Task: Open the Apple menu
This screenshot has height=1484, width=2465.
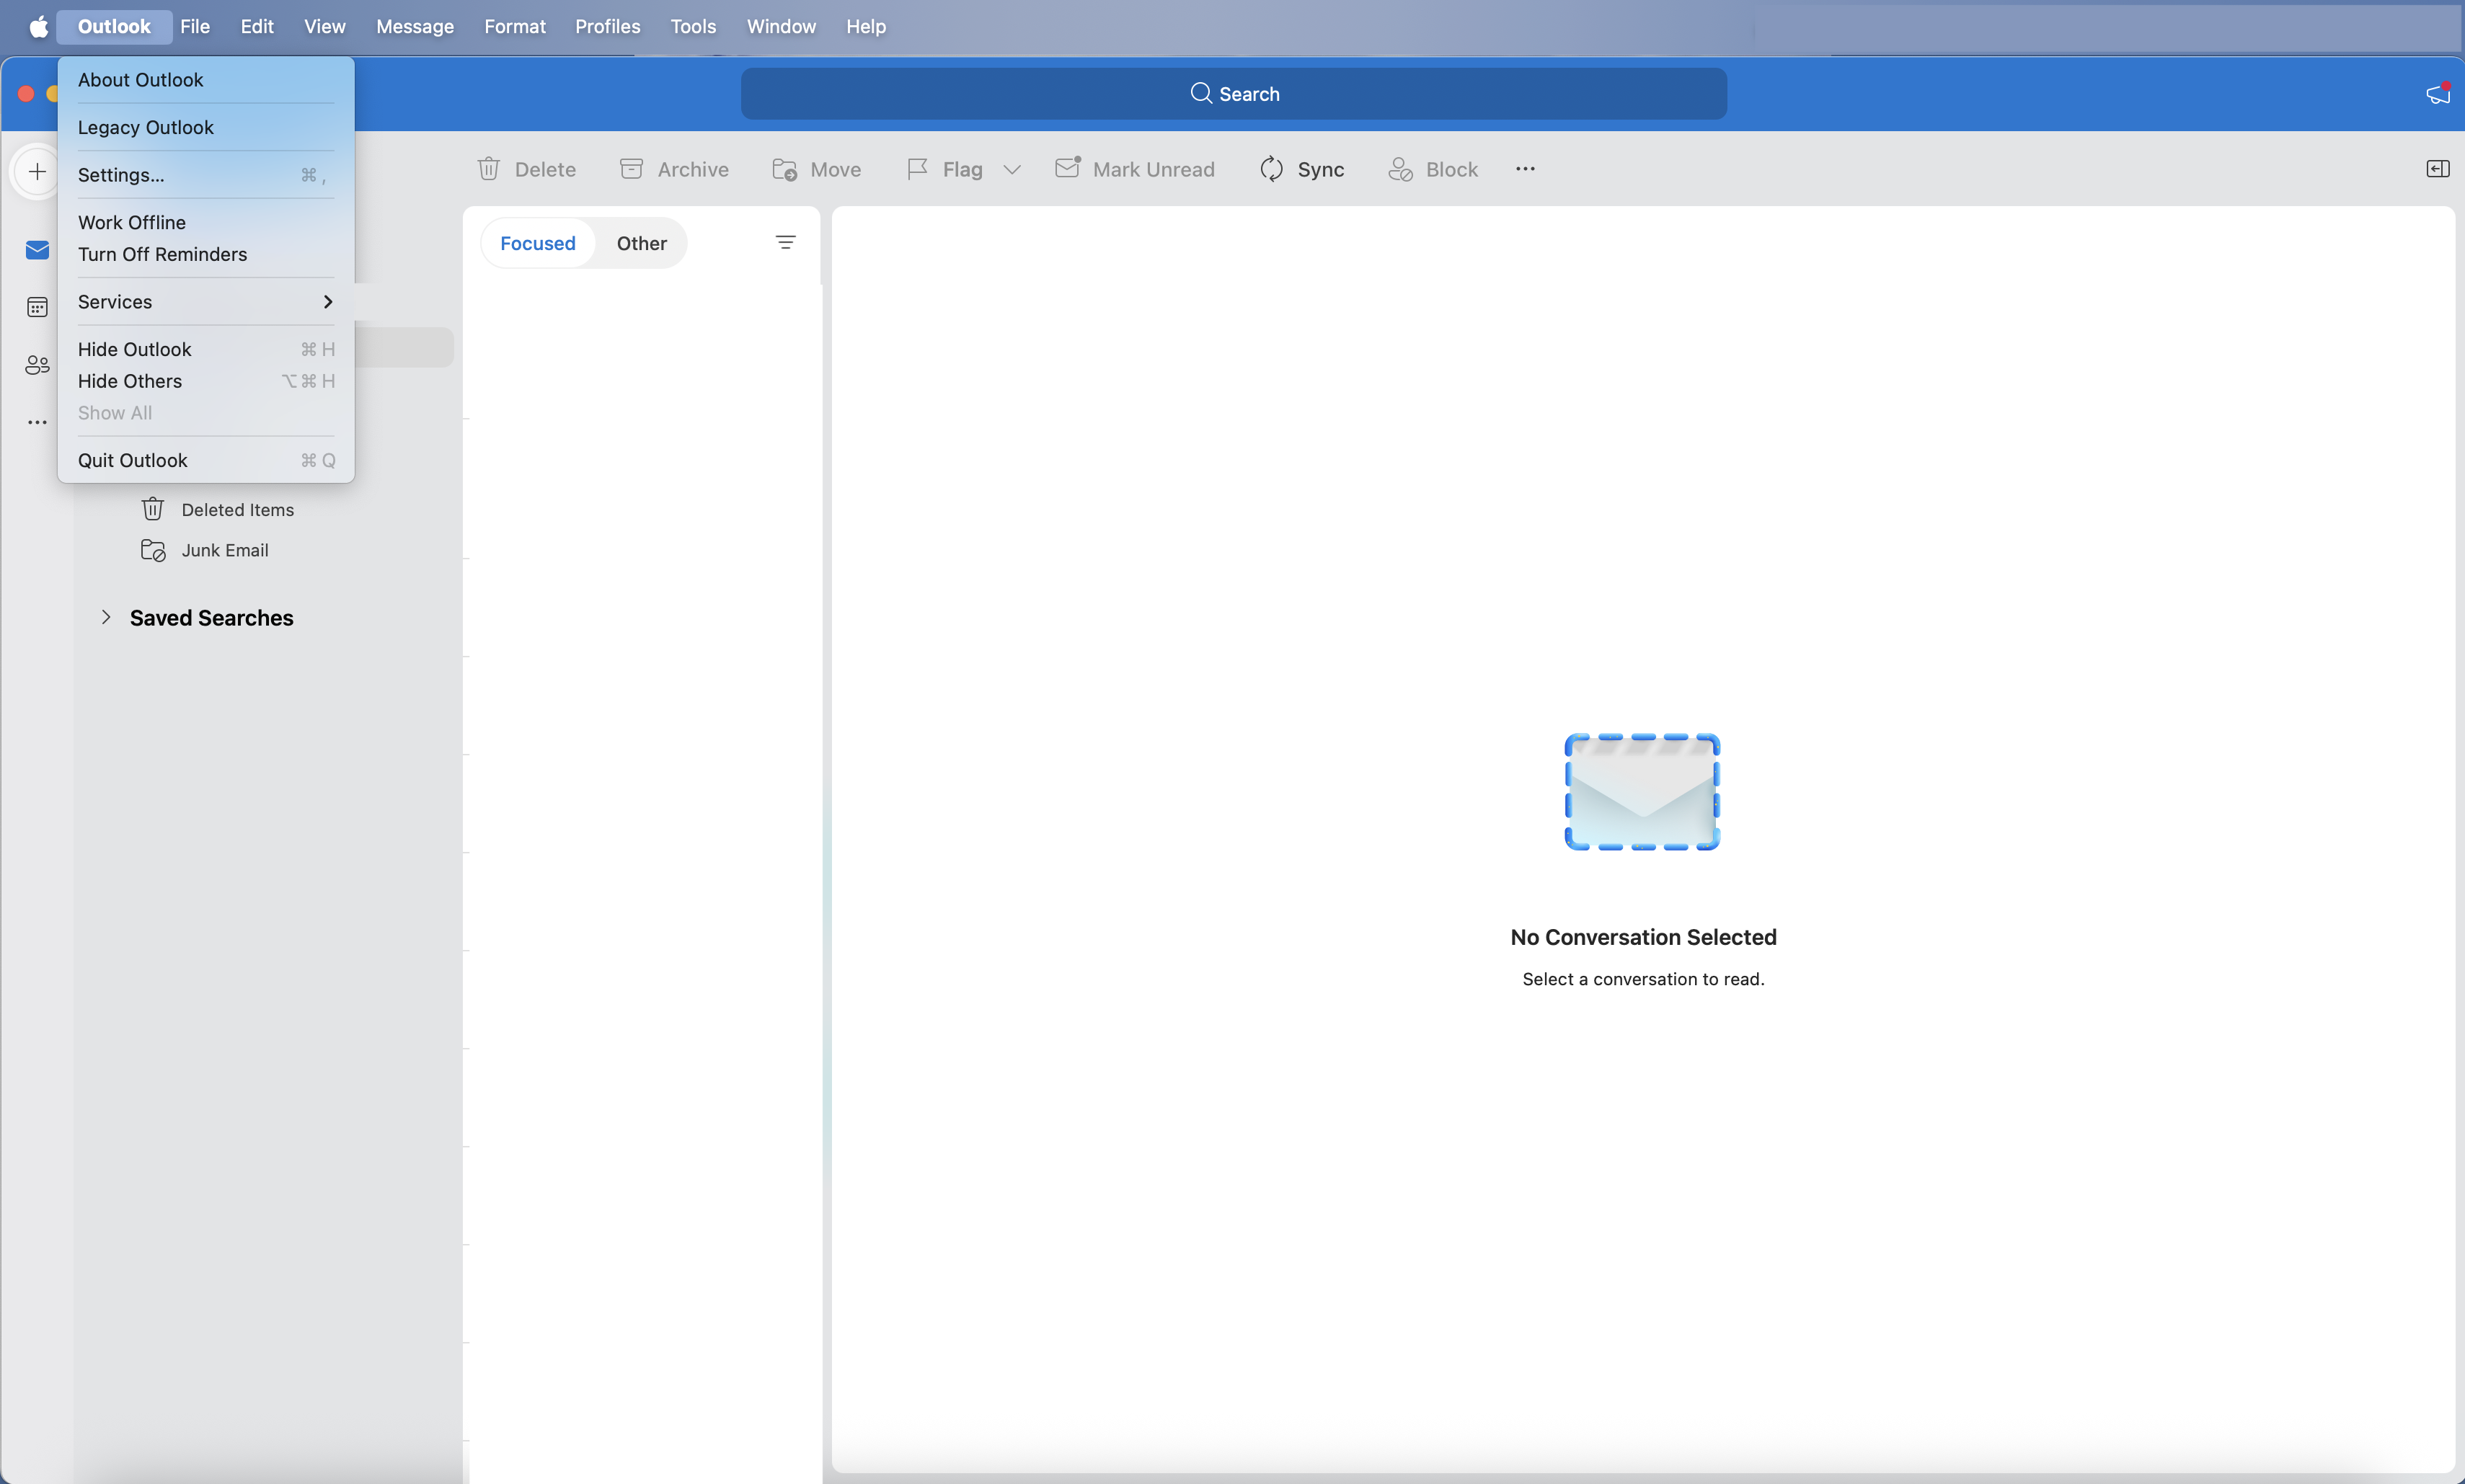Action: 38,27
